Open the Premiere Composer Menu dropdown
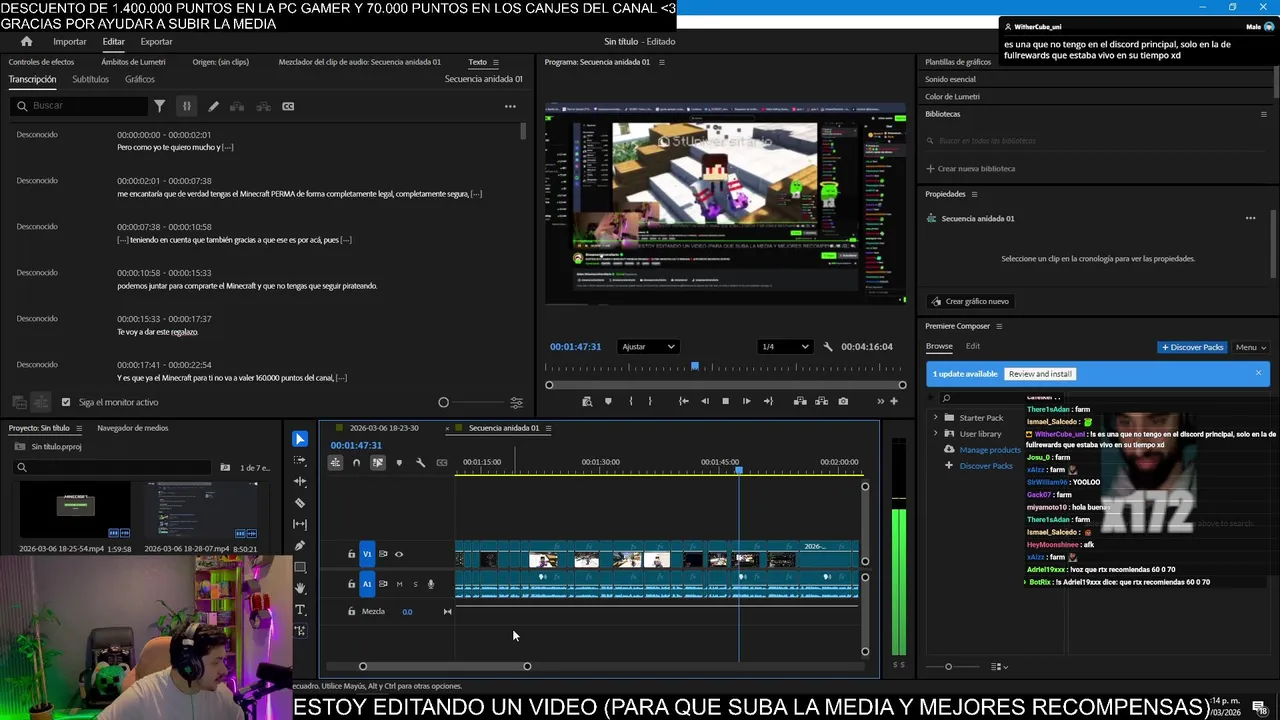 click(1251, 347)
